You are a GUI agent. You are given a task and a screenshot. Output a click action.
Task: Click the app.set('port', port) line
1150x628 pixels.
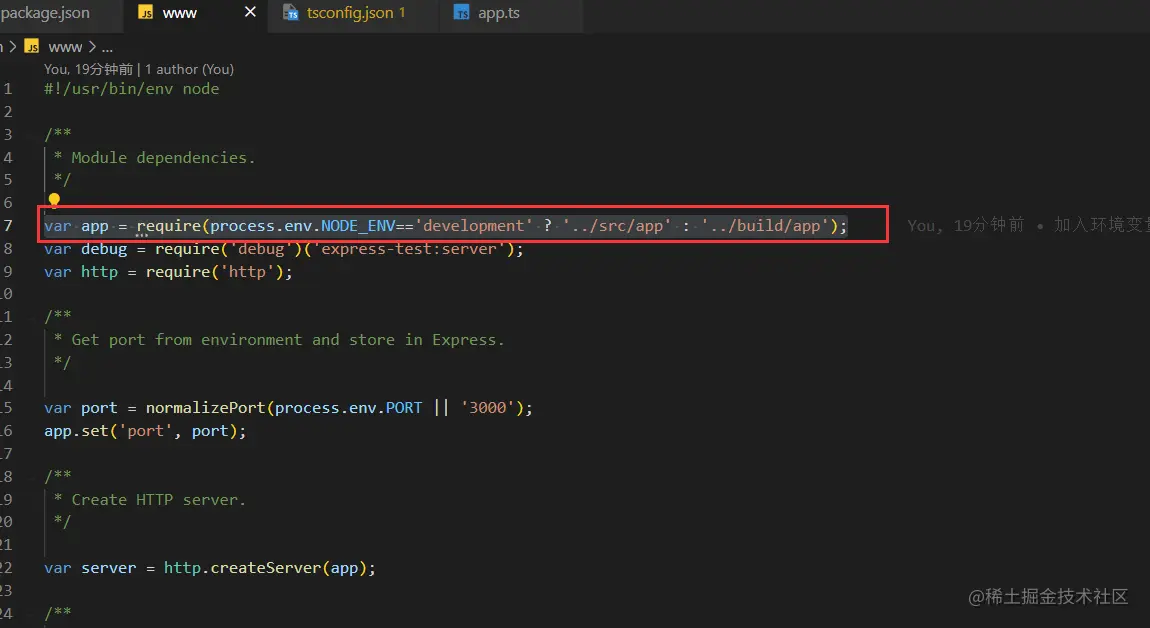(x=145, y=431)
